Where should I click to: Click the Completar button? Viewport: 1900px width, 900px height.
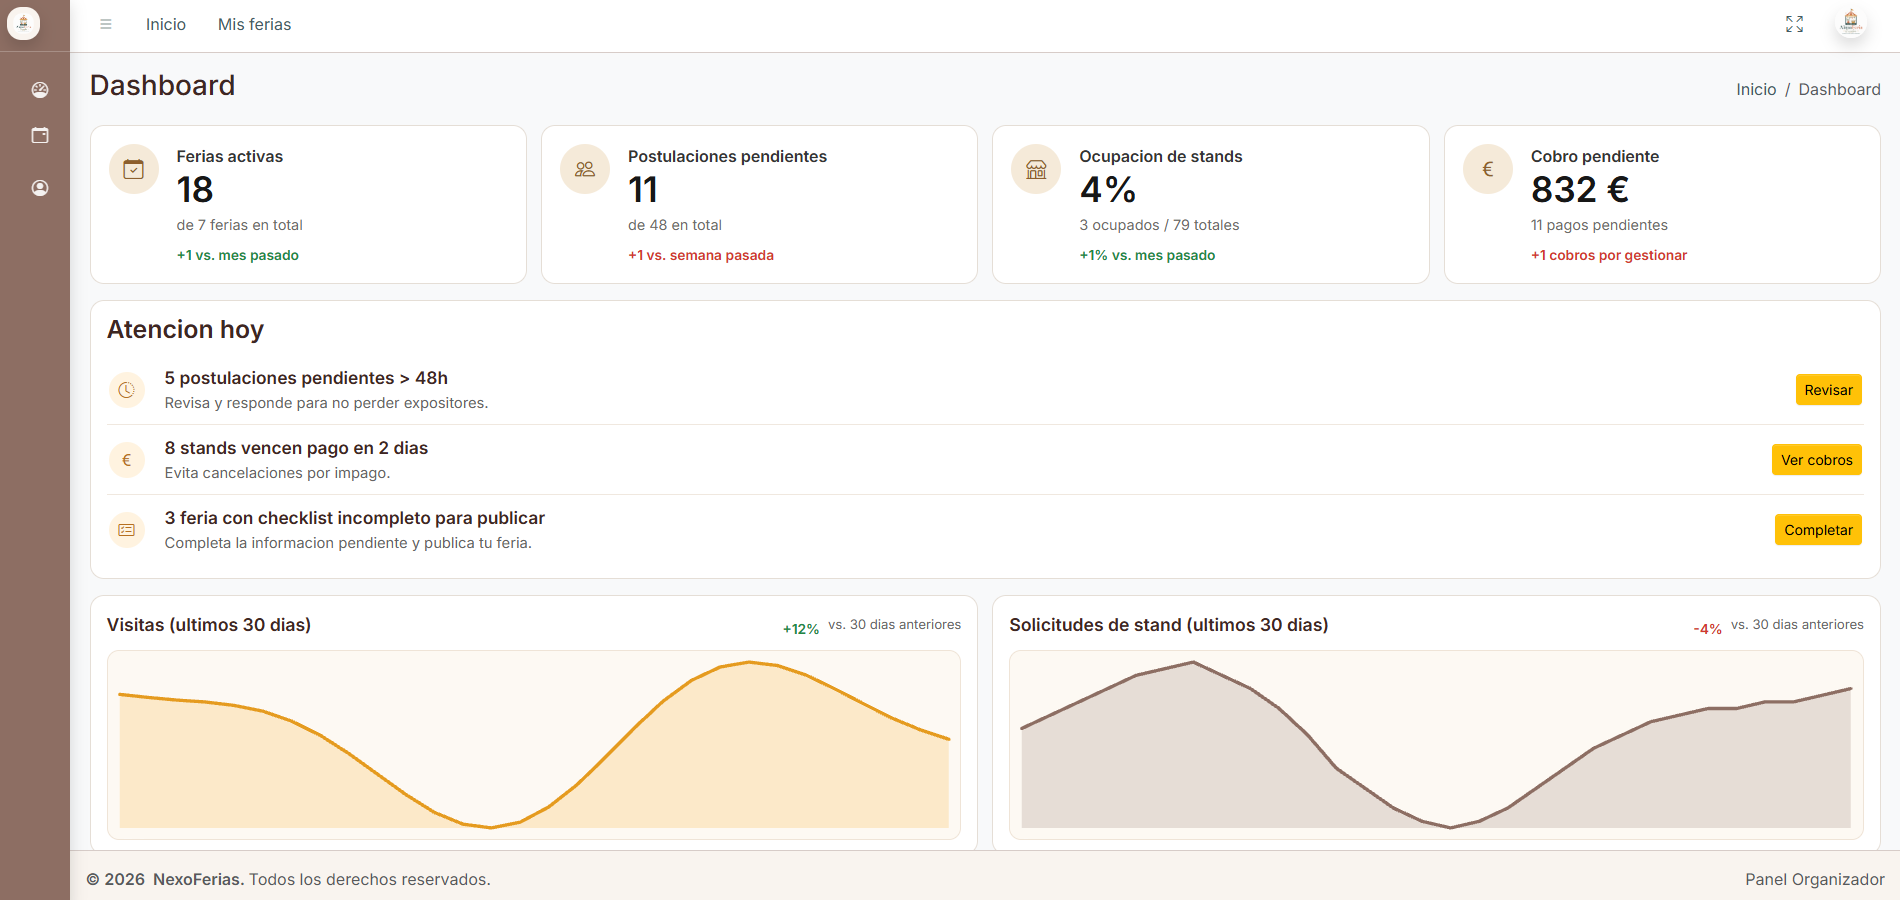point(1818,530)
